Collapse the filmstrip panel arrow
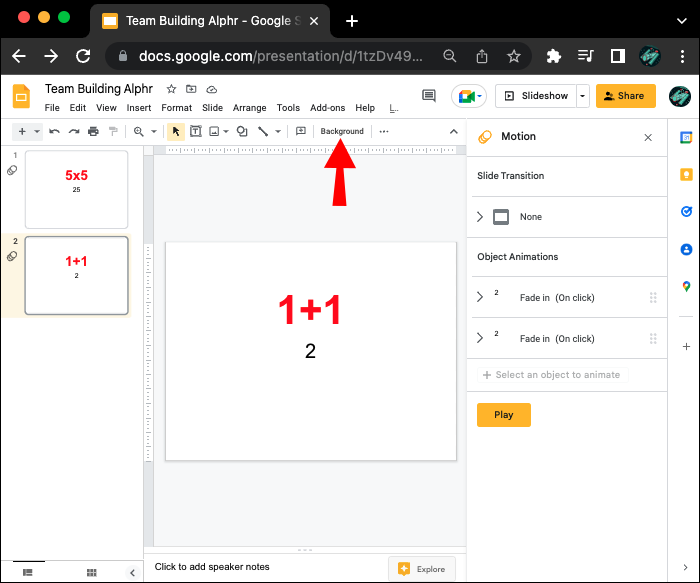The width and height of the screenshot is (700, 583). [x=132, y=572]
